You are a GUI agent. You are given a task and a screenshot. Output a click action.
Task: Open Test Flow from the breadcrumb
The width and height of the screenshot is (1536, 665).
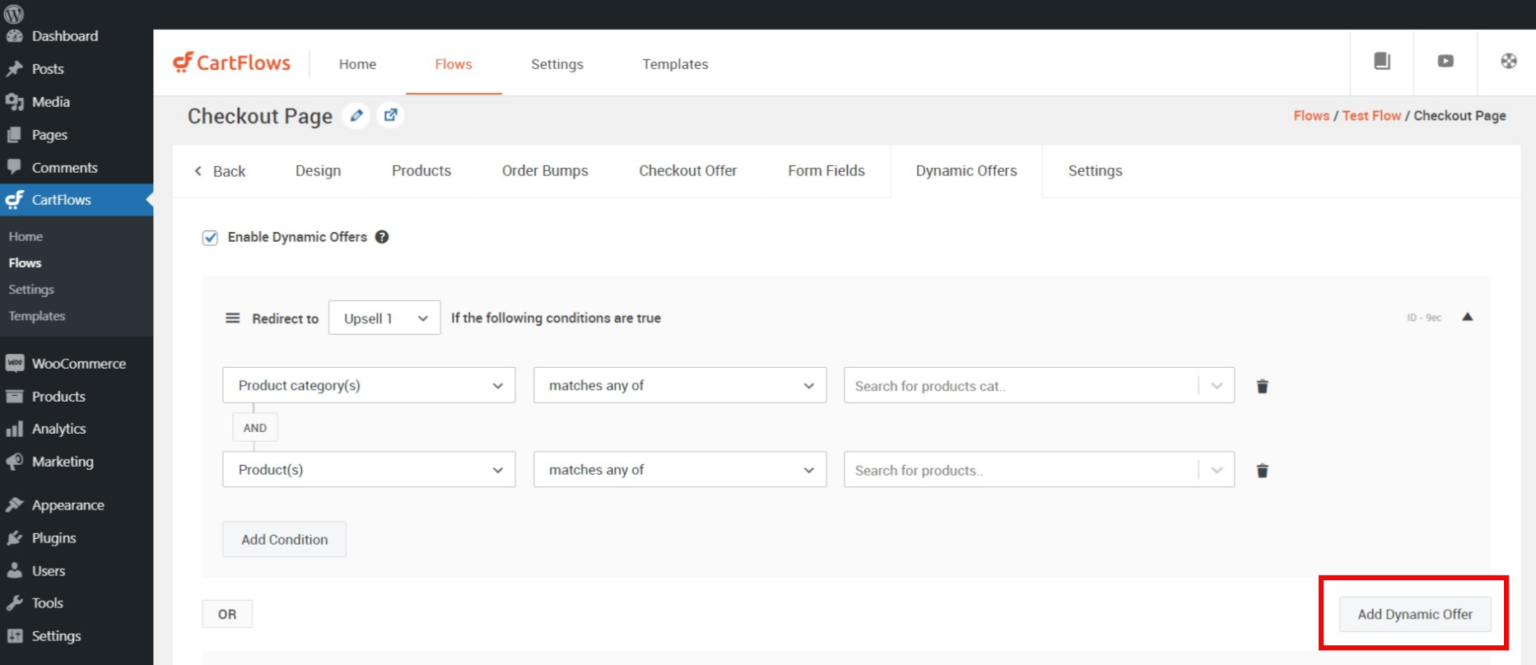click(1371, 115)
